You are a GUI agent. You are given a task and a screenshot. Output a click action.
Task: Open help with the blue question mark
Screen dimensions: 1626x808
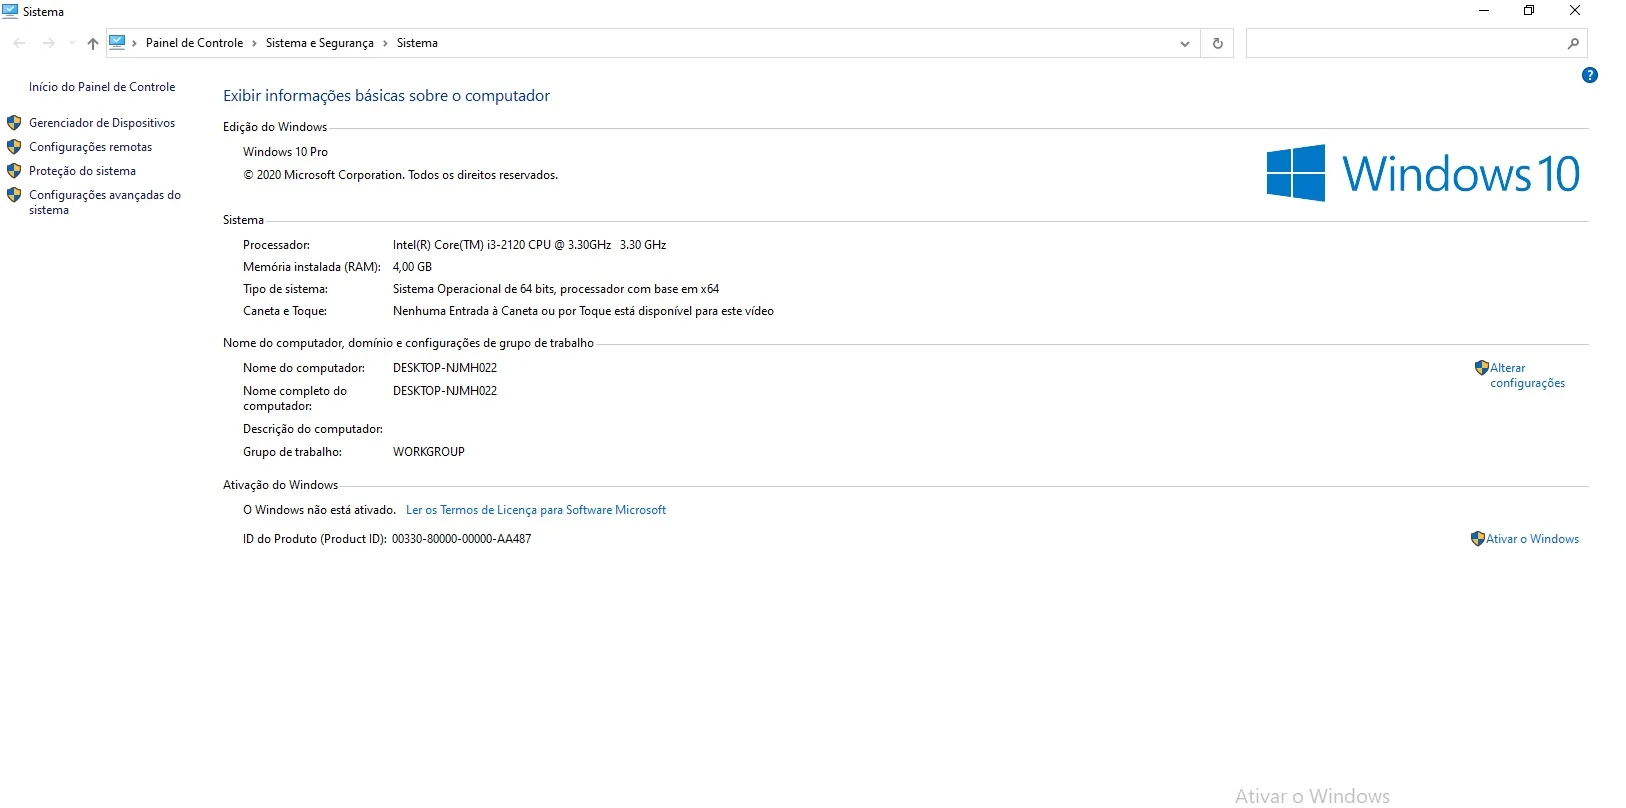pyautogui.click(x=1590, y=75)
